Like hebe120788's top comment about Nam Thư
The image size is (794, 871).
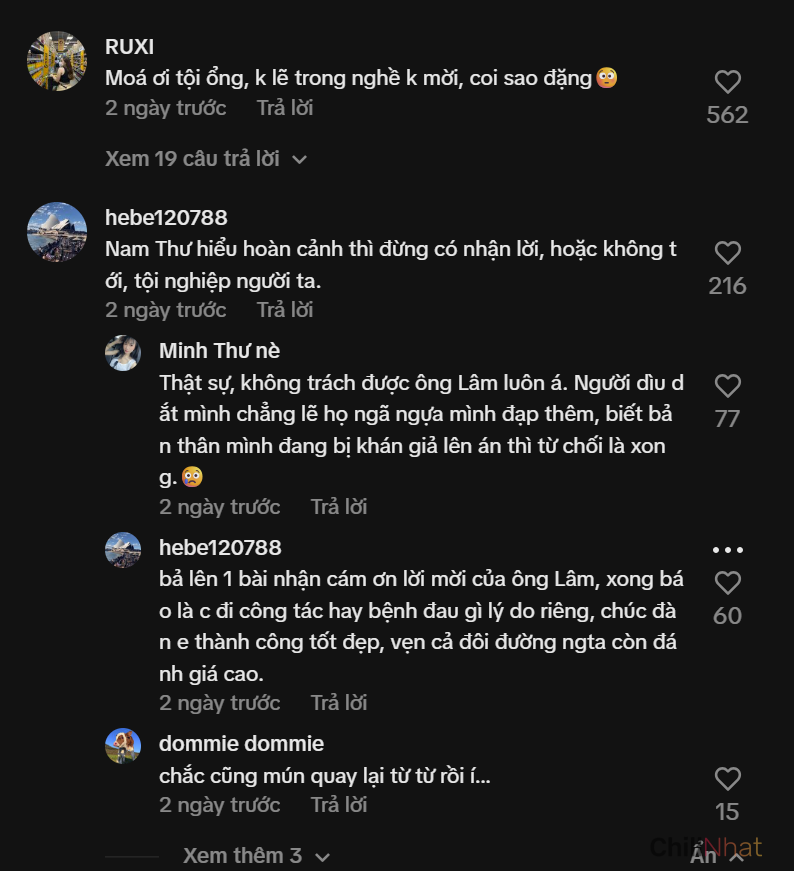[727, 253]
